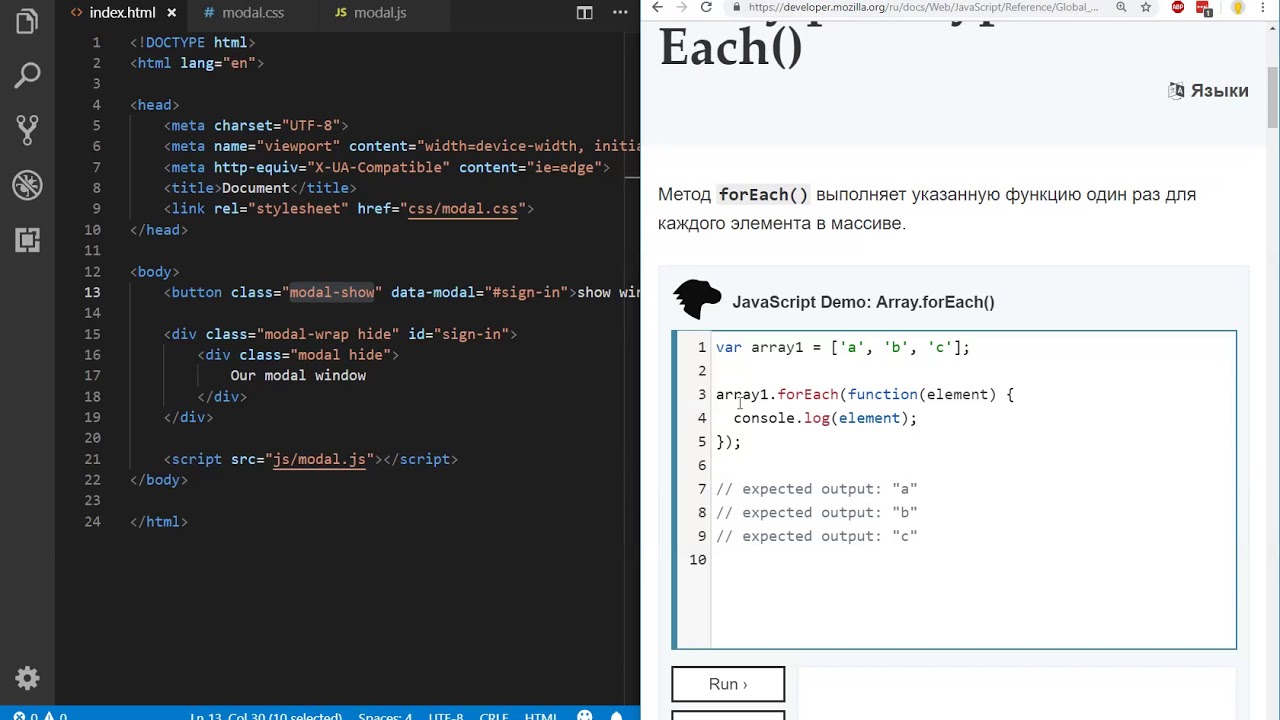Image resolution: width=1280 pixels, height=720 pixels.
Task: View site info via the lock icon
Action: coord(737,7)
